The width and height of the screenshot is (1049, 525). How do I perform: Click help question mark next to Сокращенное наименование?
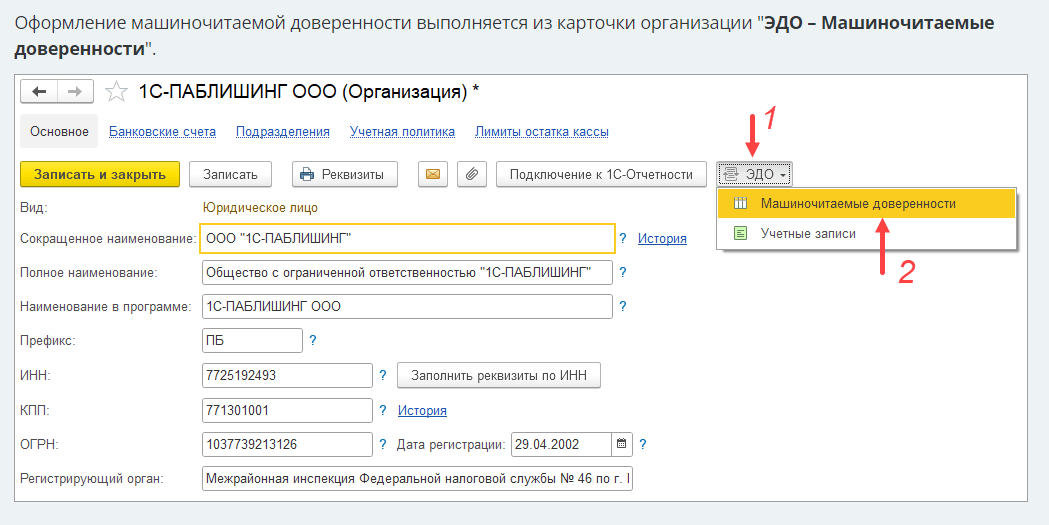point(623,239)
